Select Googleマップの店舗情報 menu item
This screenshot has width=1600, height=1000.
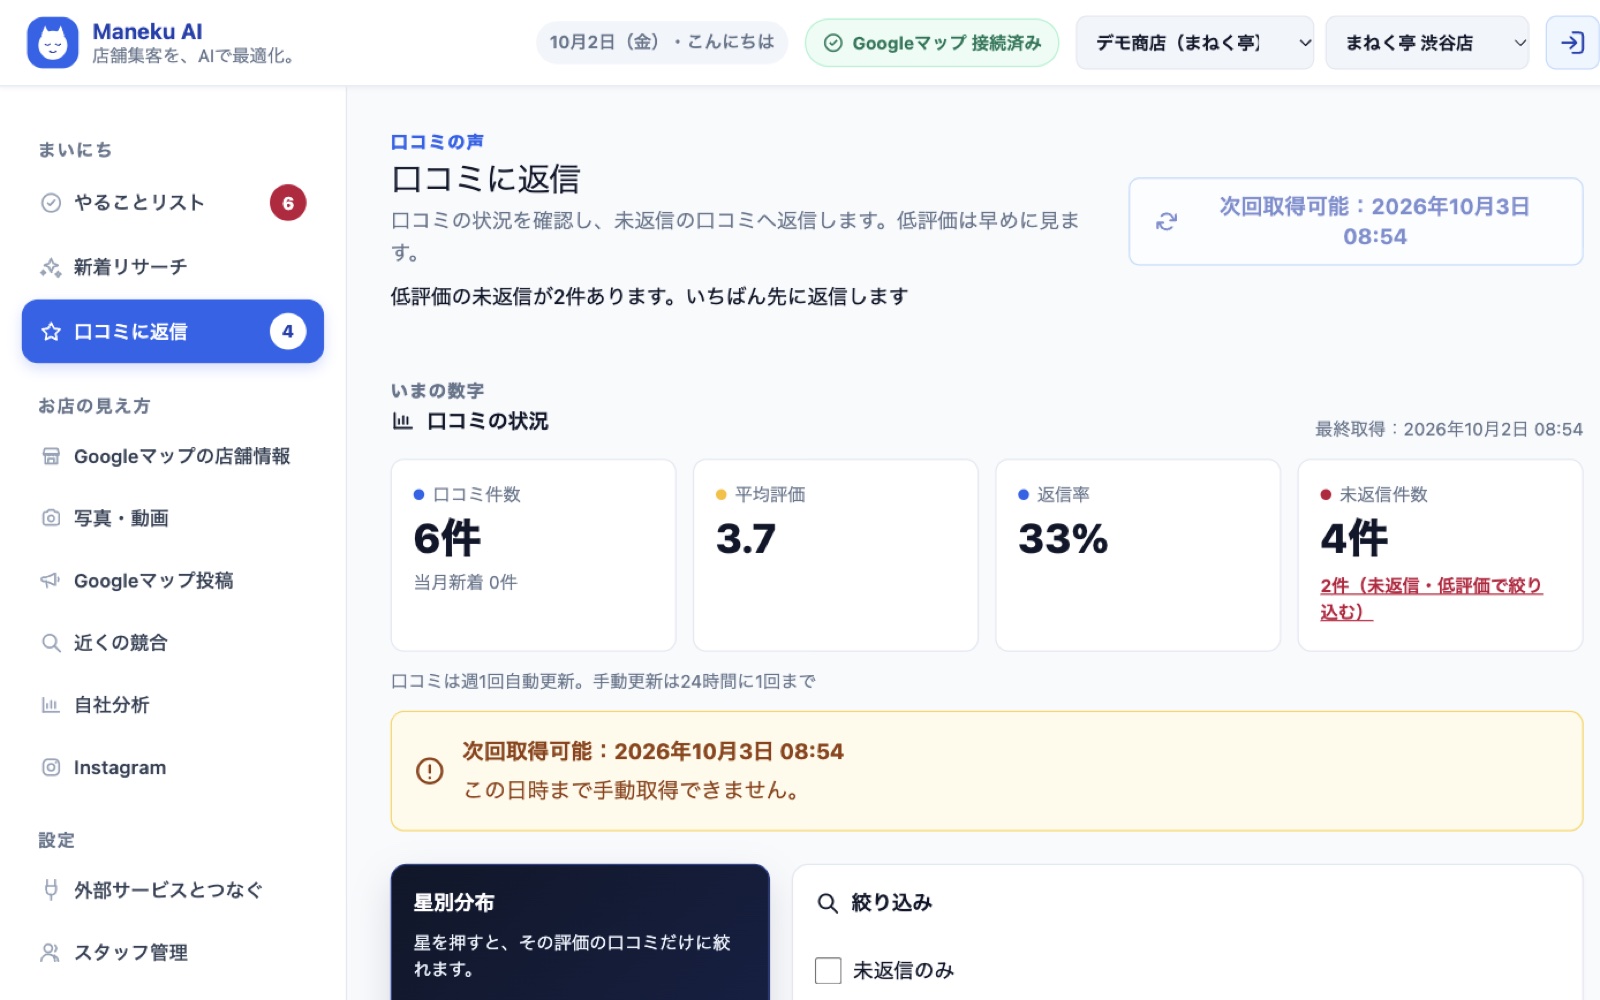[173, 456]
